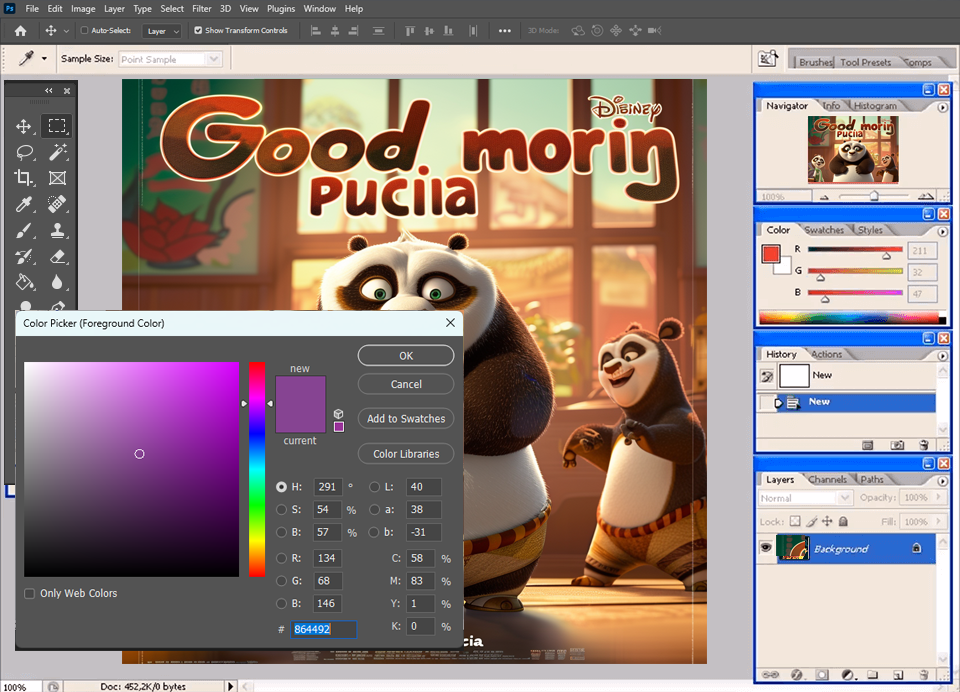This screenshot has width=960, height=692.
Task: Switch to the Swatches tab
Action: tap(824, 230)
